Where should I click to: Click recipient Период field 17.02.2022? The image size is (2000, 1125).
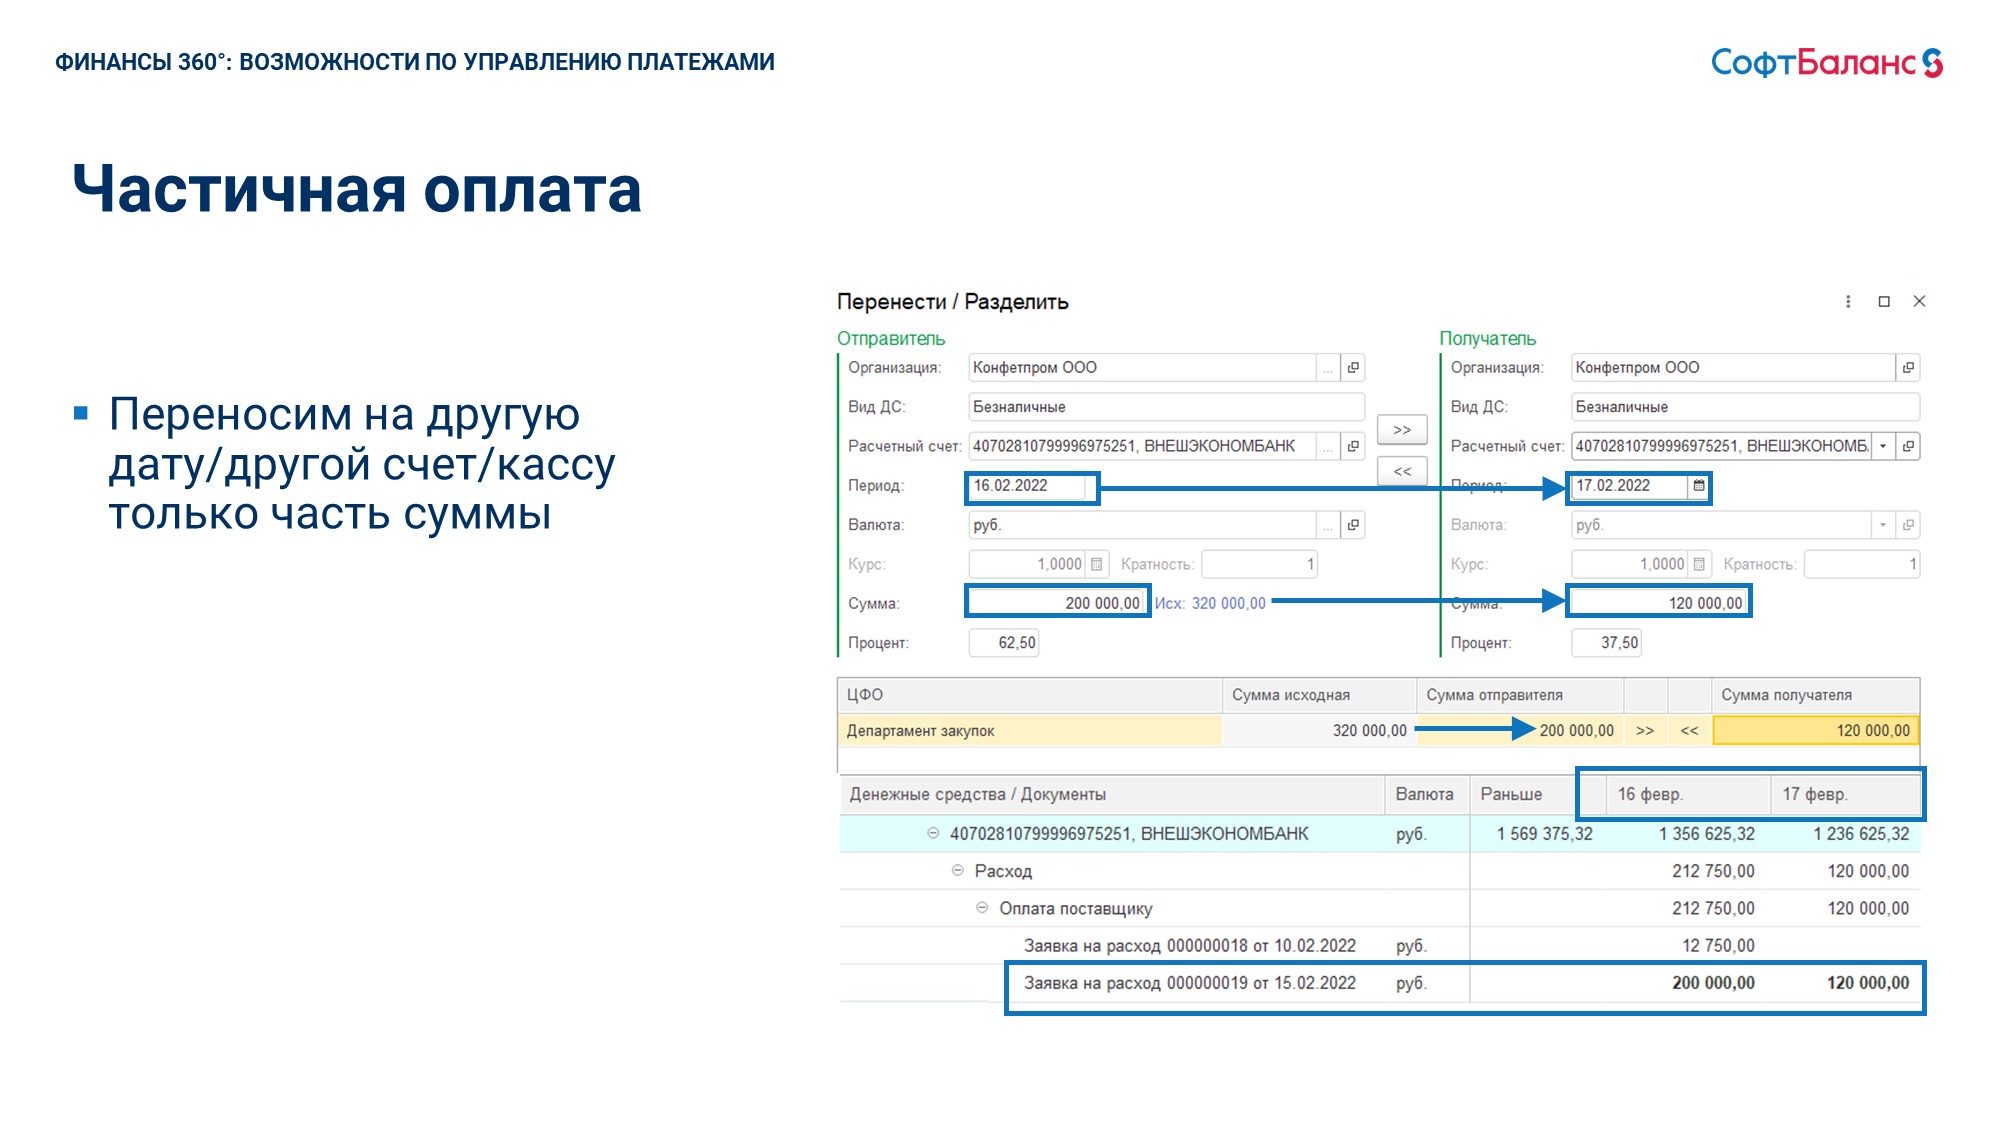1629,486
